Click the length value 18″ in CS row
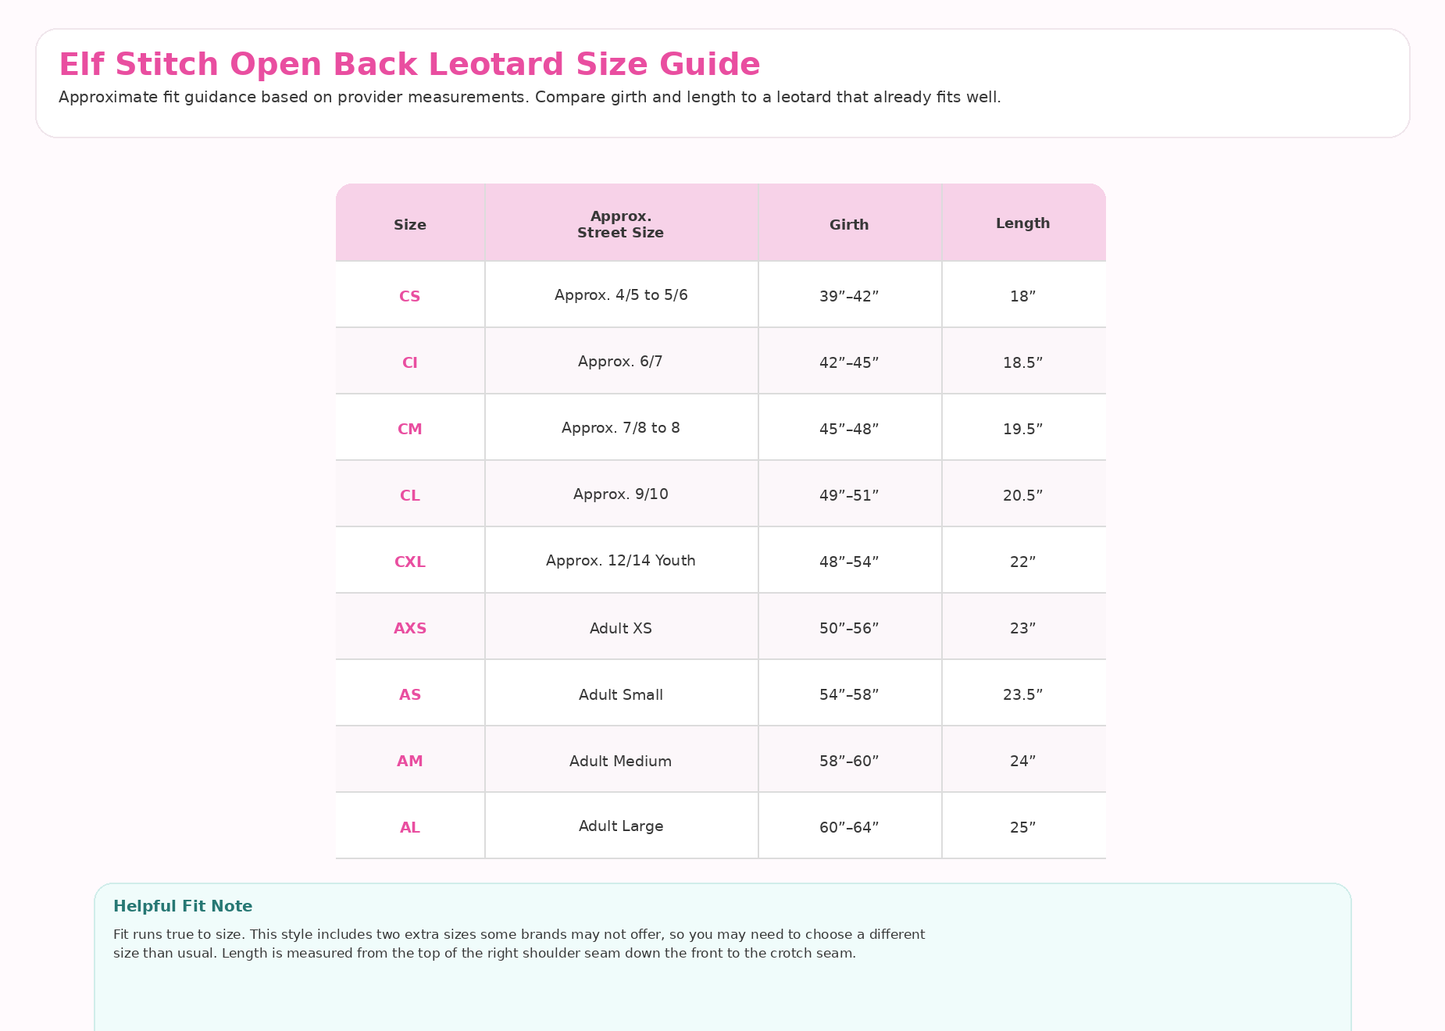Image resolution: width=1445 pixels, height=1031 pixels. (x=1023, y=296)
